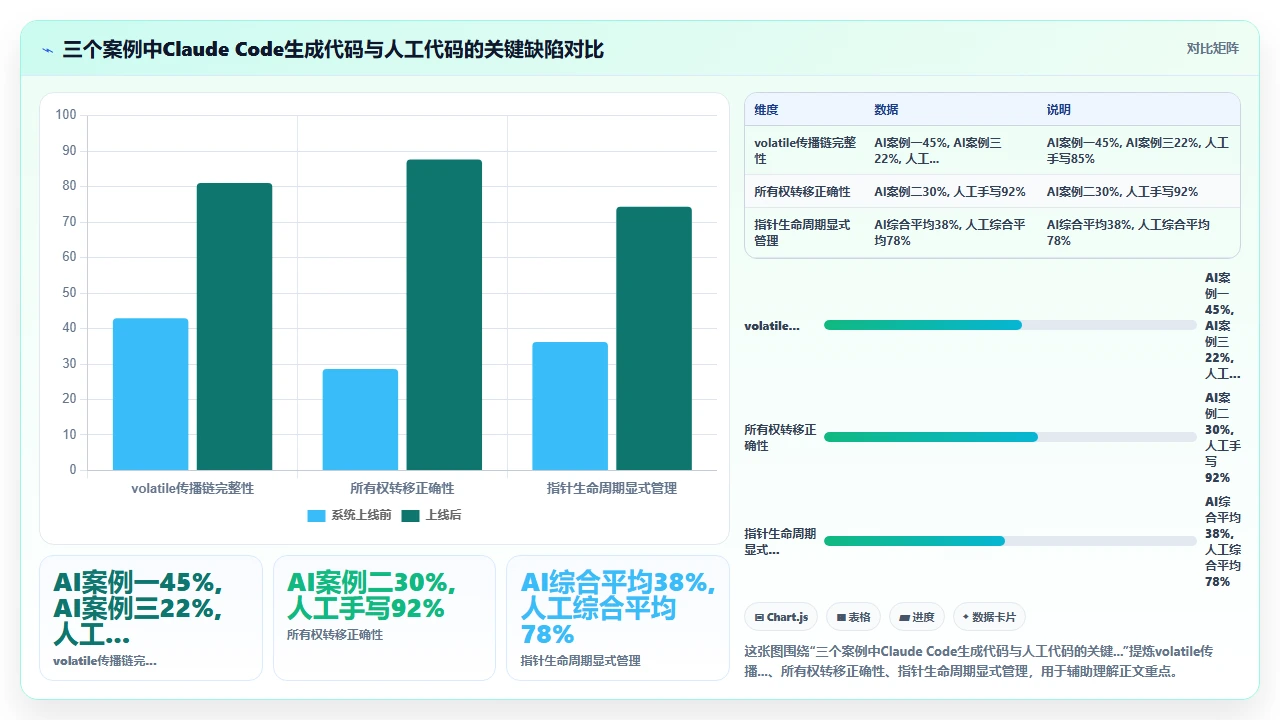Click the 维度 column header

point(766,110)
